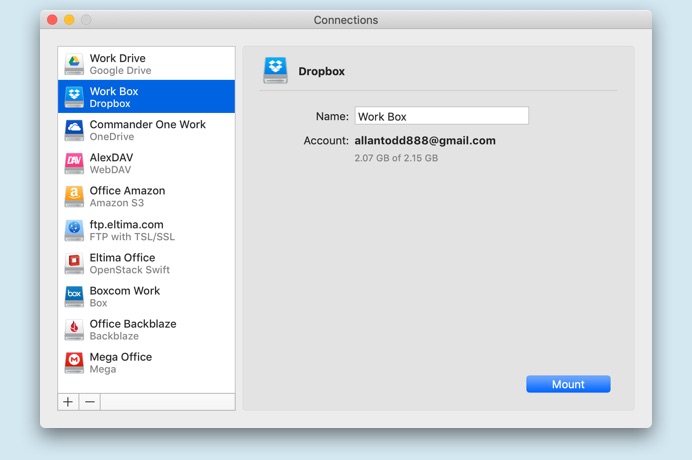Select the AlexDAV connection name
Viewport: 692px width, 460px height.
tap(111, 158)
